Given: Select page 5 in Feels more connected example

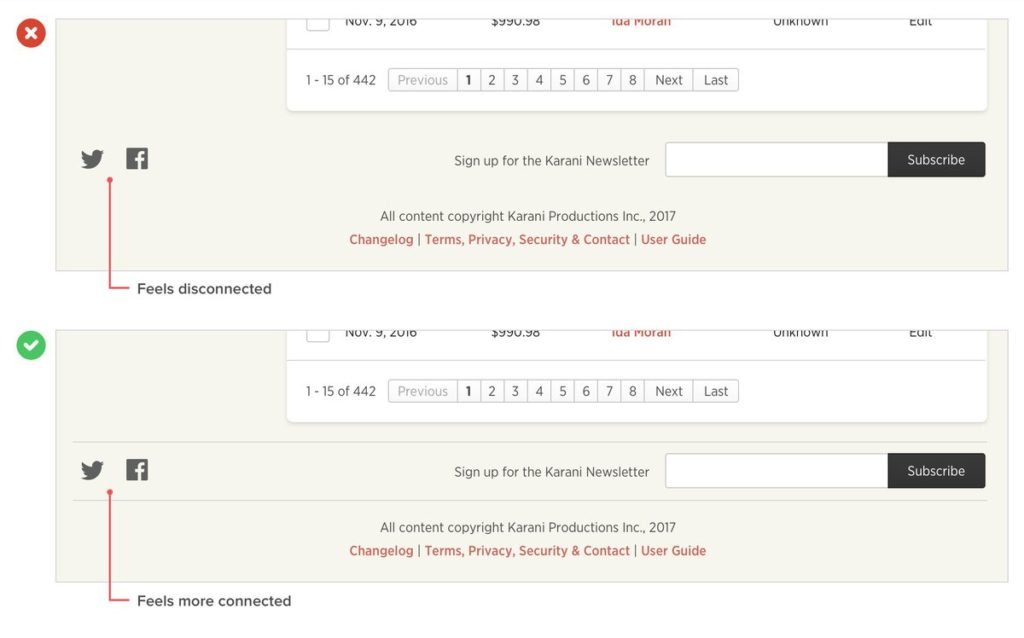Looking at the screenshot, I should tap(562, 391).
